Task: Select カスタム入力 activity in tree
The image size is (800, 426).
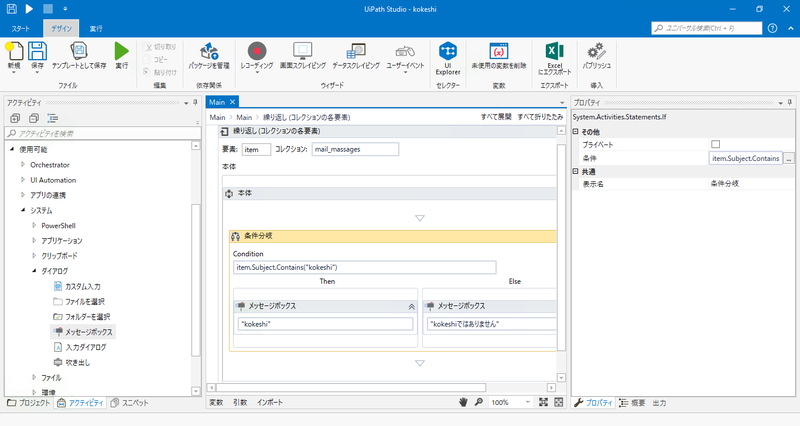Action: click(x=77, y=286)
